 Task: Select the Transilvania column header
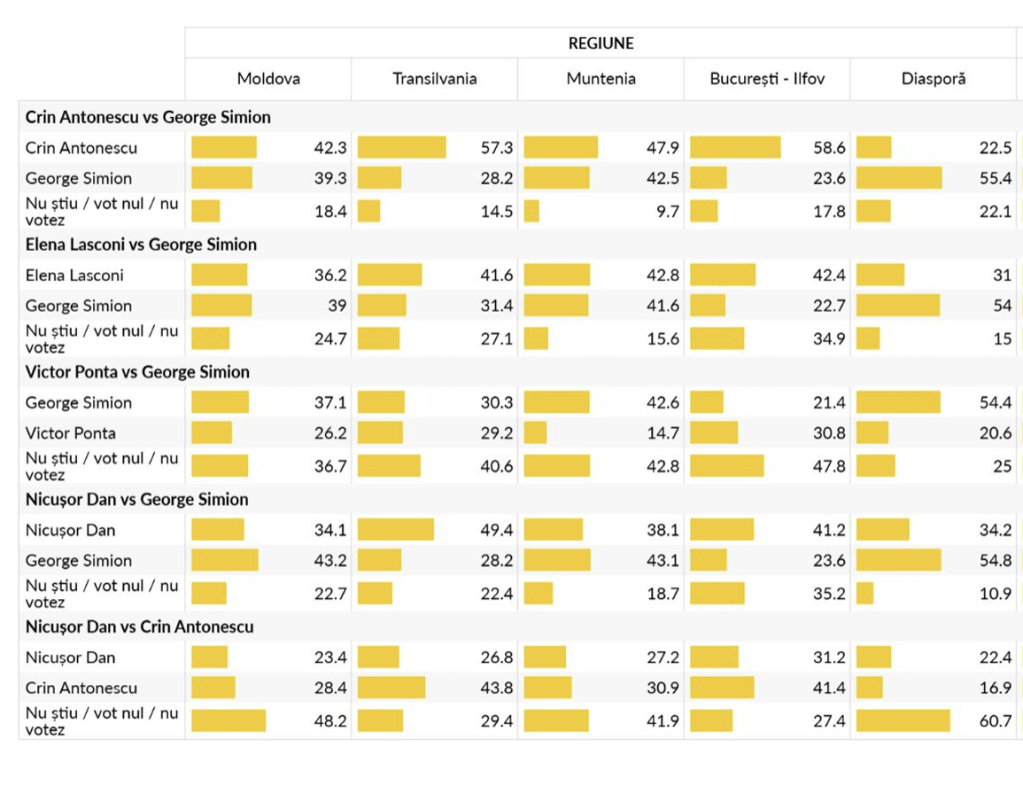(x=434, y=79)
